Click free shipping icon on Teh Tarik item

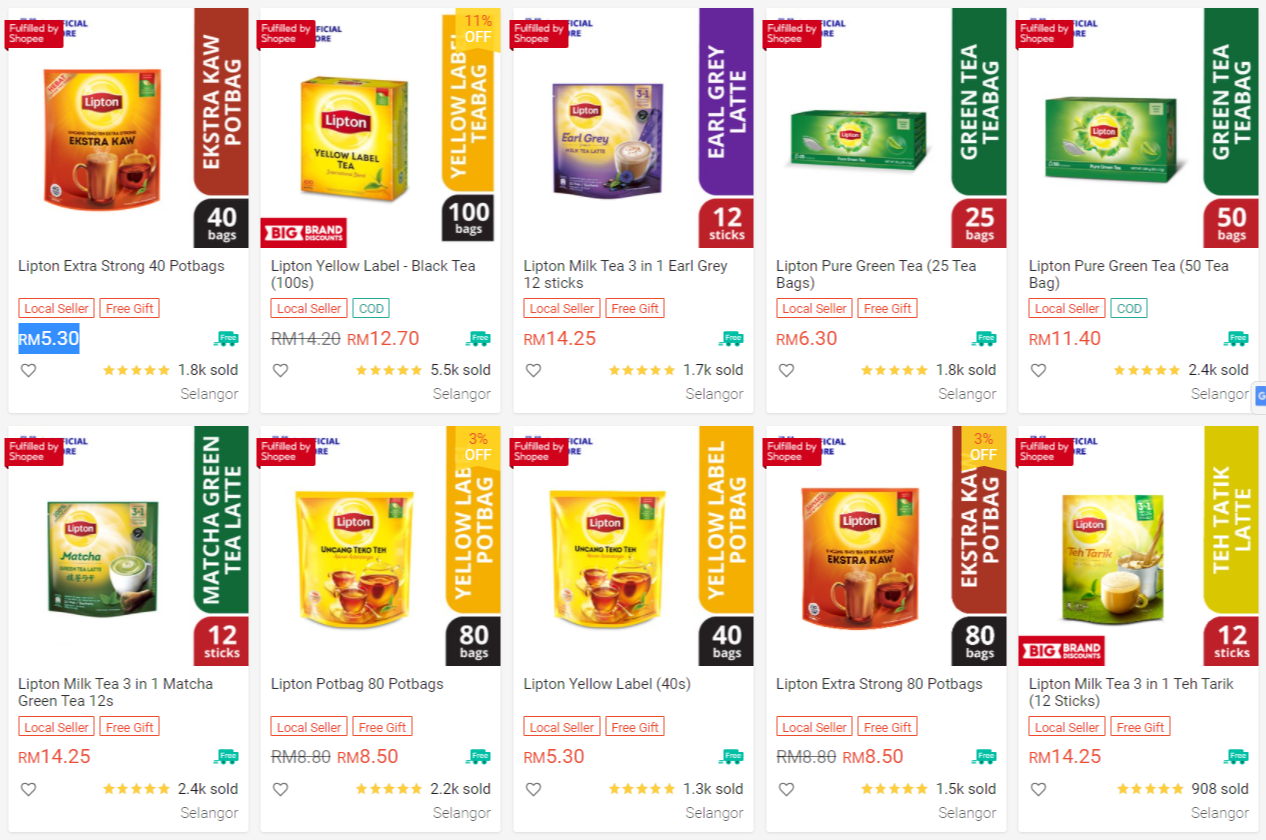tap(1237, 757)
